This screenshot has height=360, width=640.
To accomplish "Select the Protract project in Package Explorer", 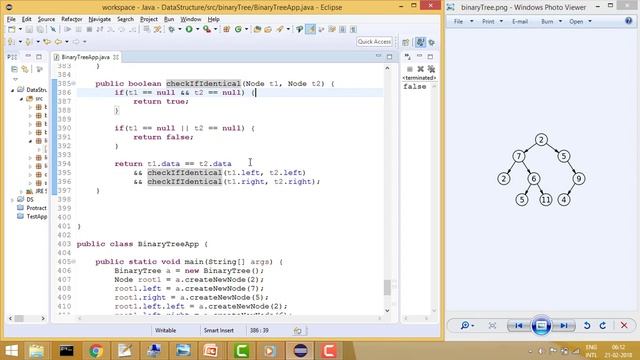I will (36, 208).
